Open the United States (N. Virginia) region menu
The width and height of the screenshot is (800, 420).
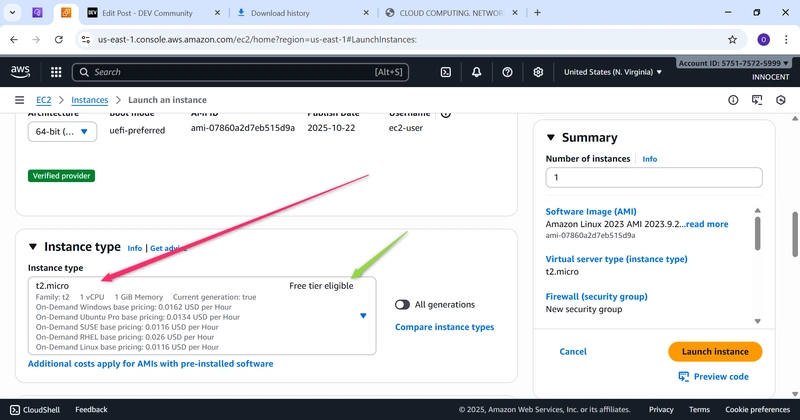[x=613, y=72]
